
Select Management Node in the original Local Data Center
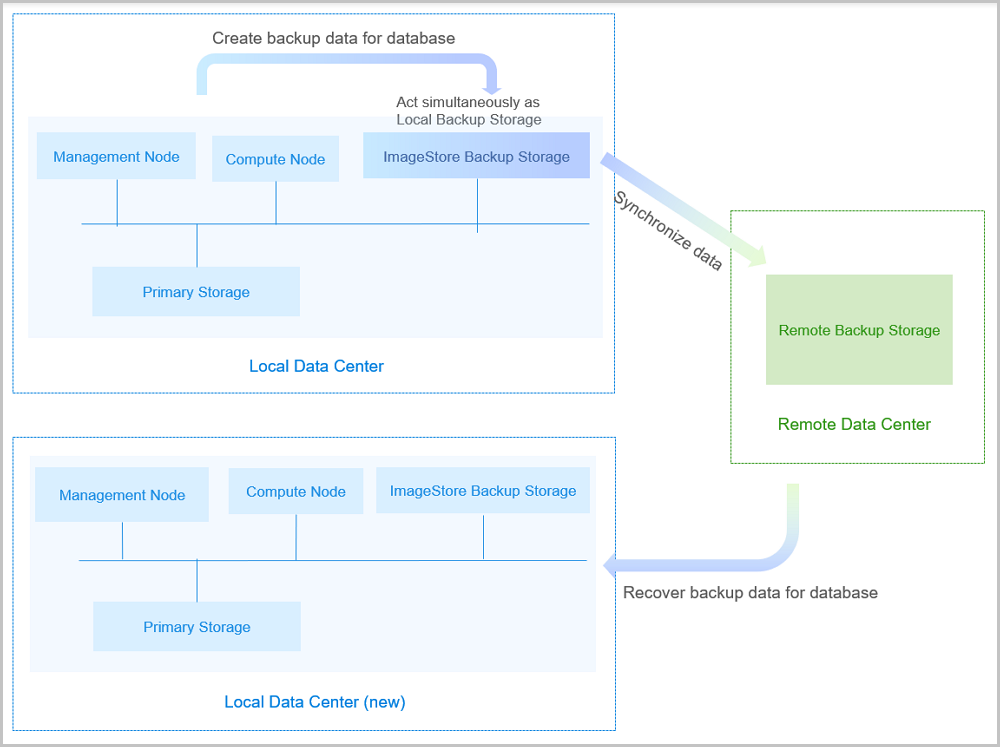116,157
